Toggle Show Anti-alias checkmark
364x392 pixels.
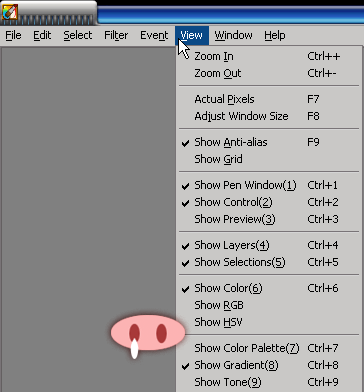coord(269,142)
